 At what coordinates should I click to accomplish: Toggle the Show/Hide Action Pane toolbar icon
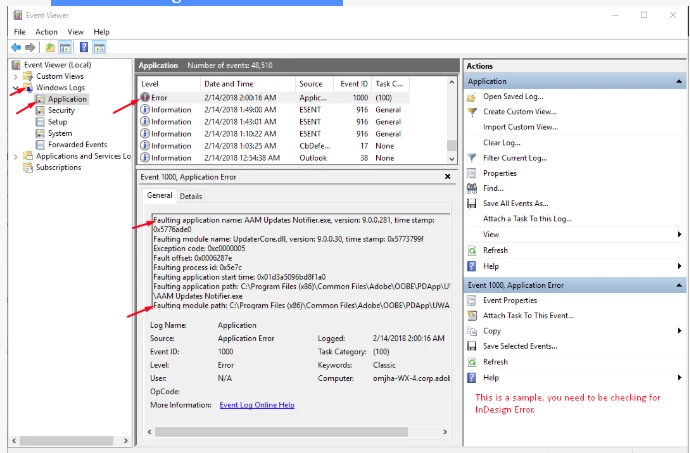[99, 47]
